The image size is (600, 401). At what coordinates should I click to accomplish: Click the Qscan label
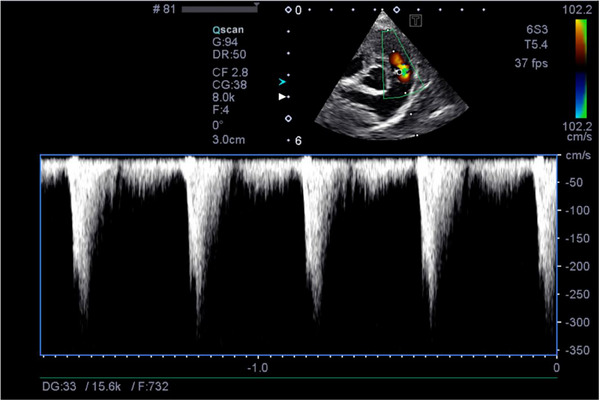pyautogui.click(x=228, y=30)
